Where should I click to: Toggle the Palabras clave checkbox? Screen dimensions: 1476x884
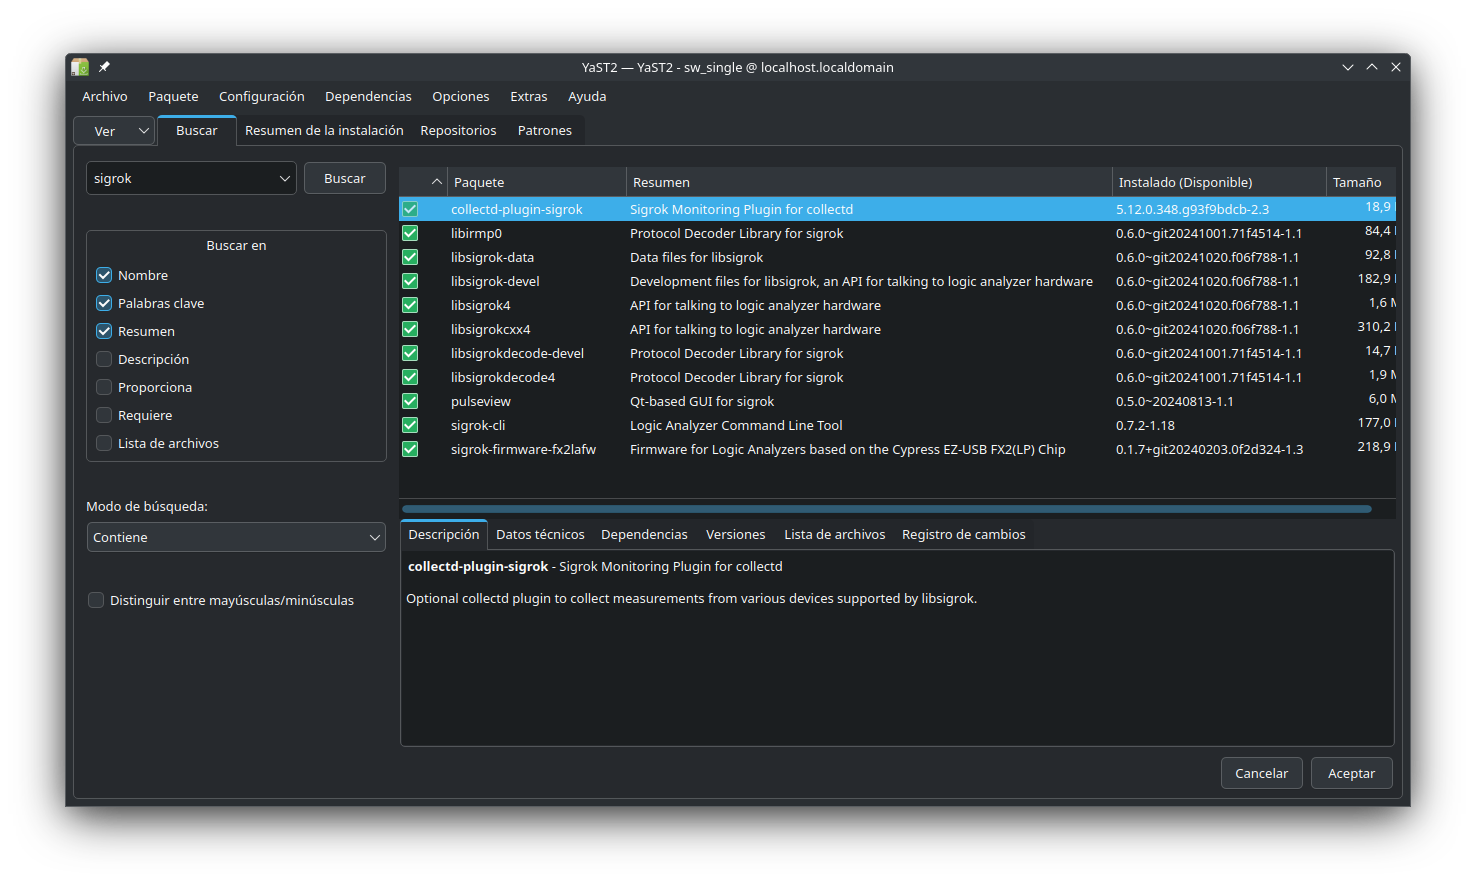pyautogui.click(x=104, y=303)
